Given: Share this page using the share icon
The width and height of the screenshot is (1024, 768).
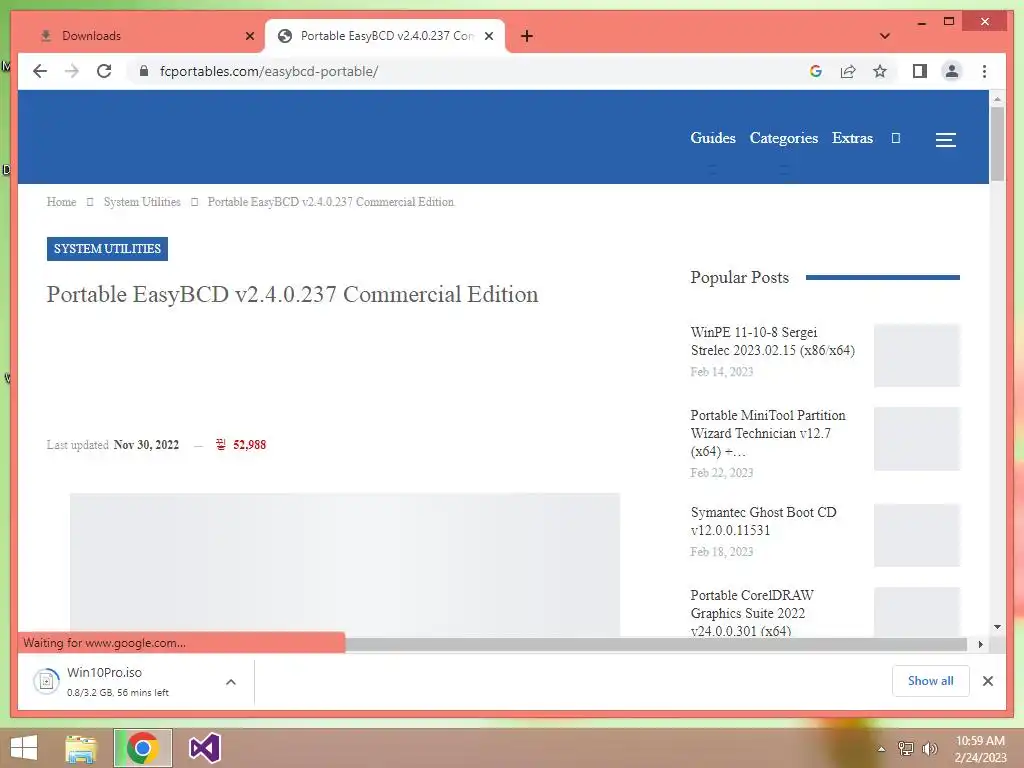Looking at the screenshot, I should point(848,71).
